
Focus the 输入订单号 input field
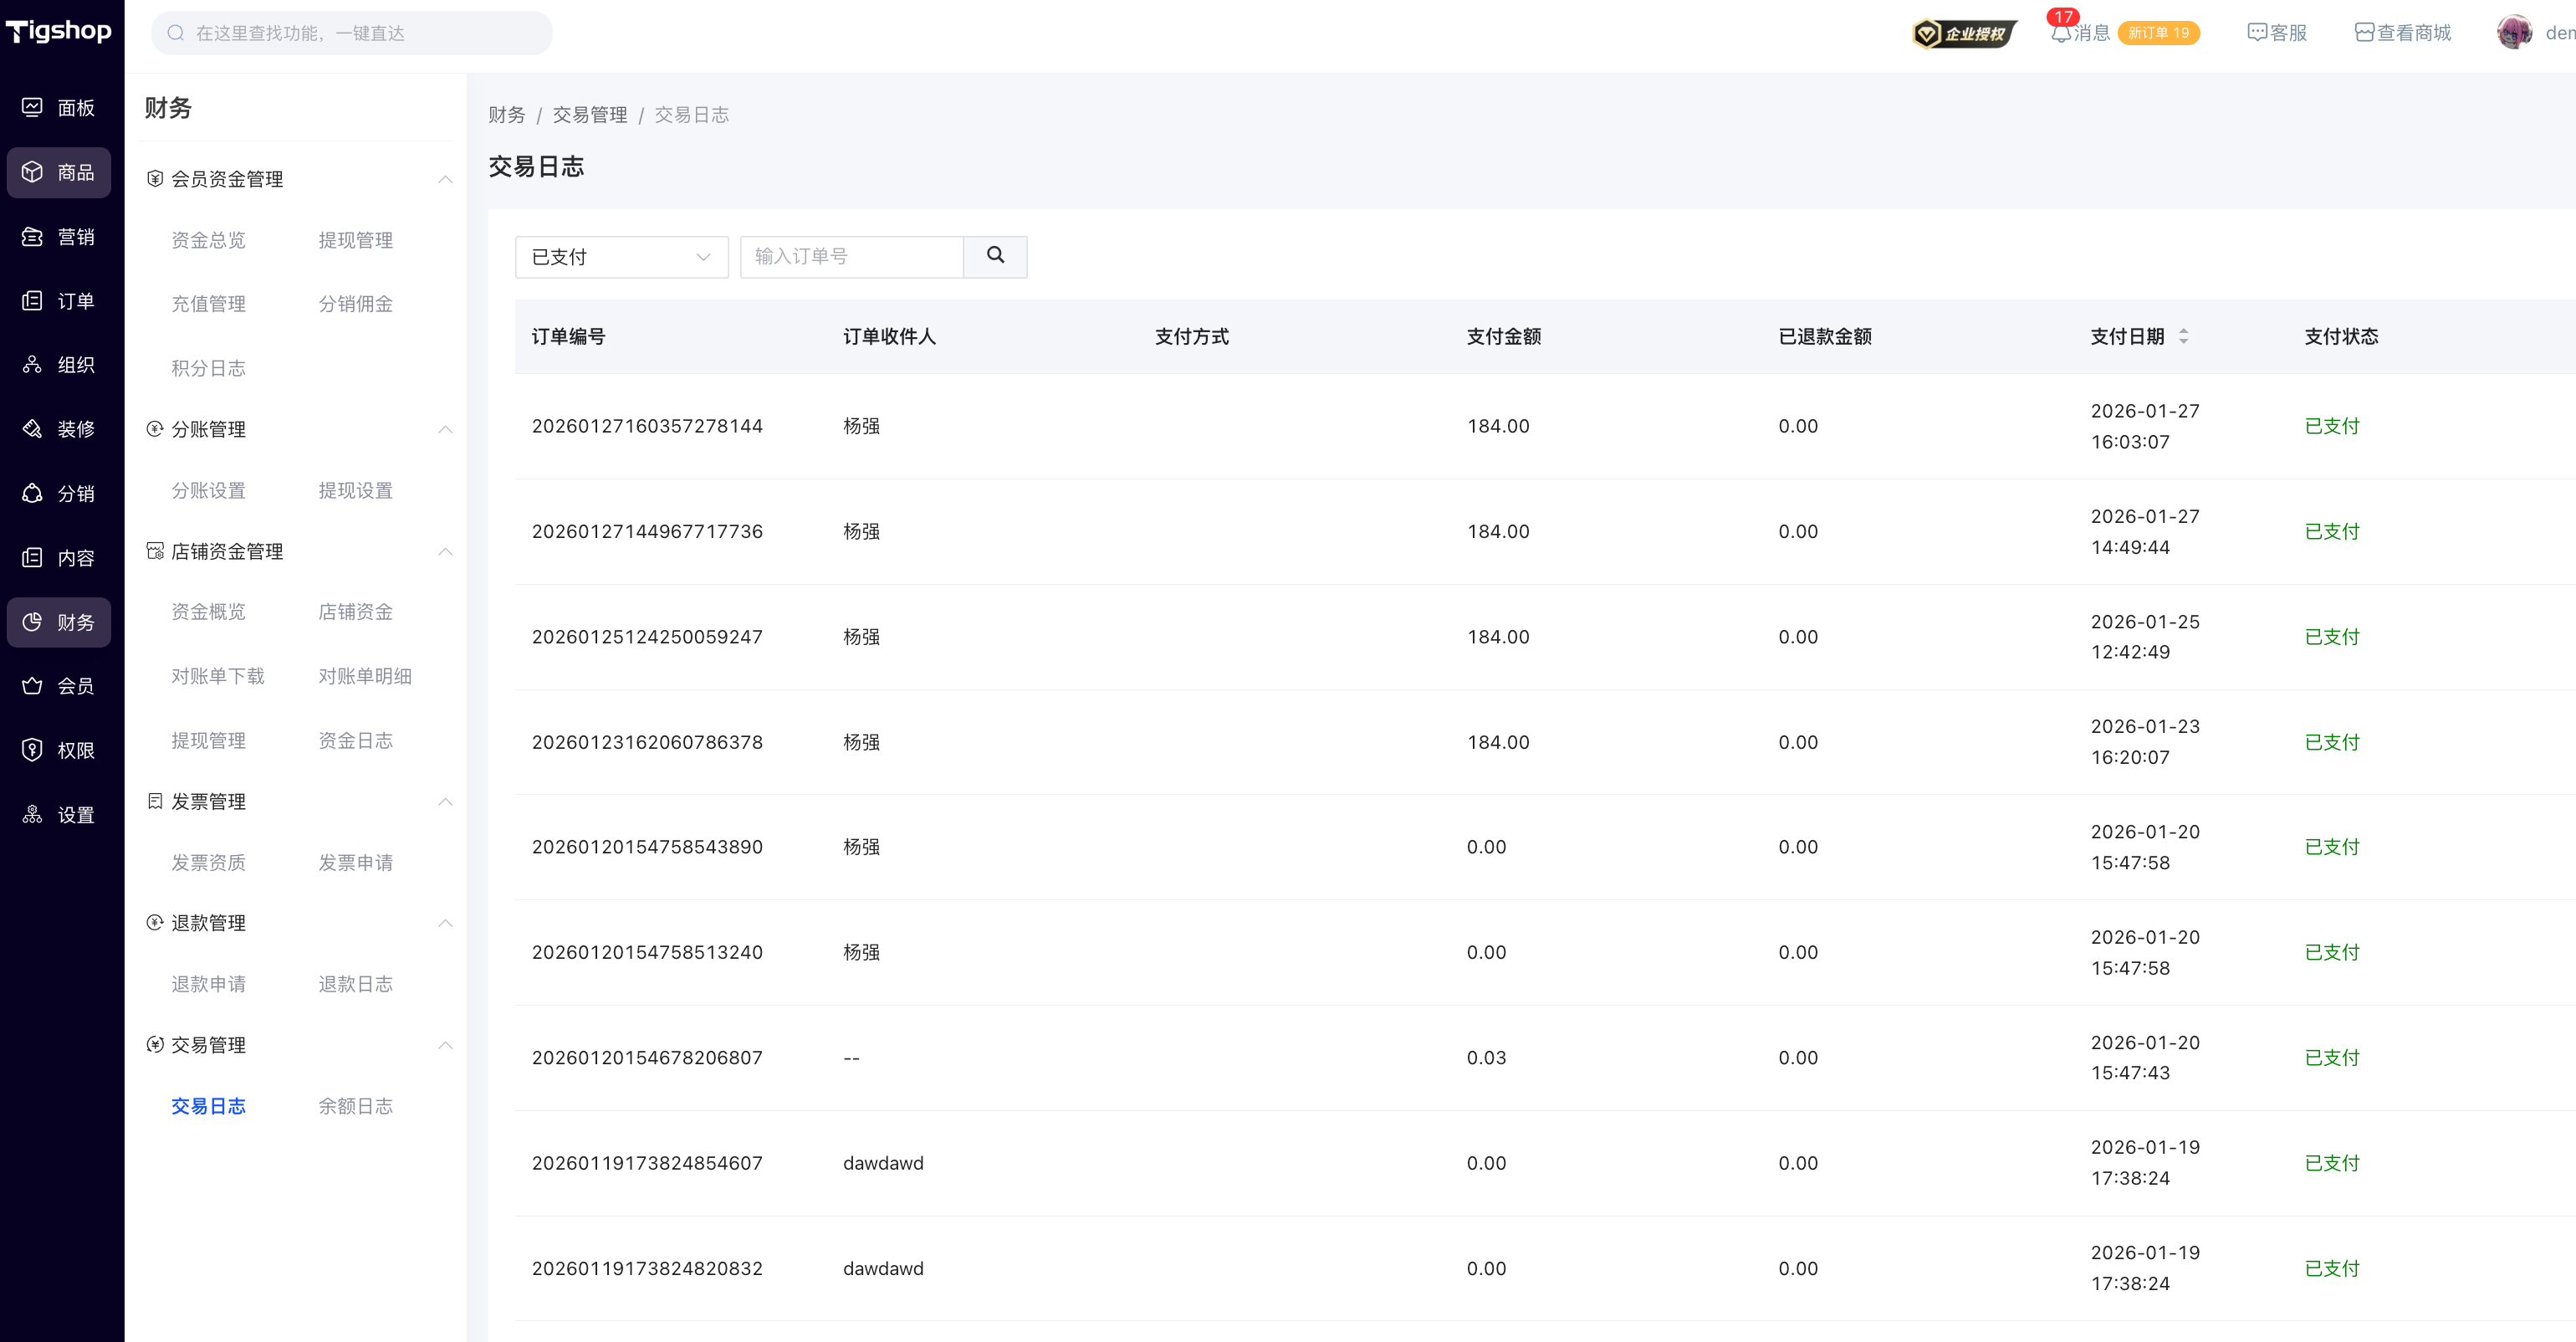point(851,256)
